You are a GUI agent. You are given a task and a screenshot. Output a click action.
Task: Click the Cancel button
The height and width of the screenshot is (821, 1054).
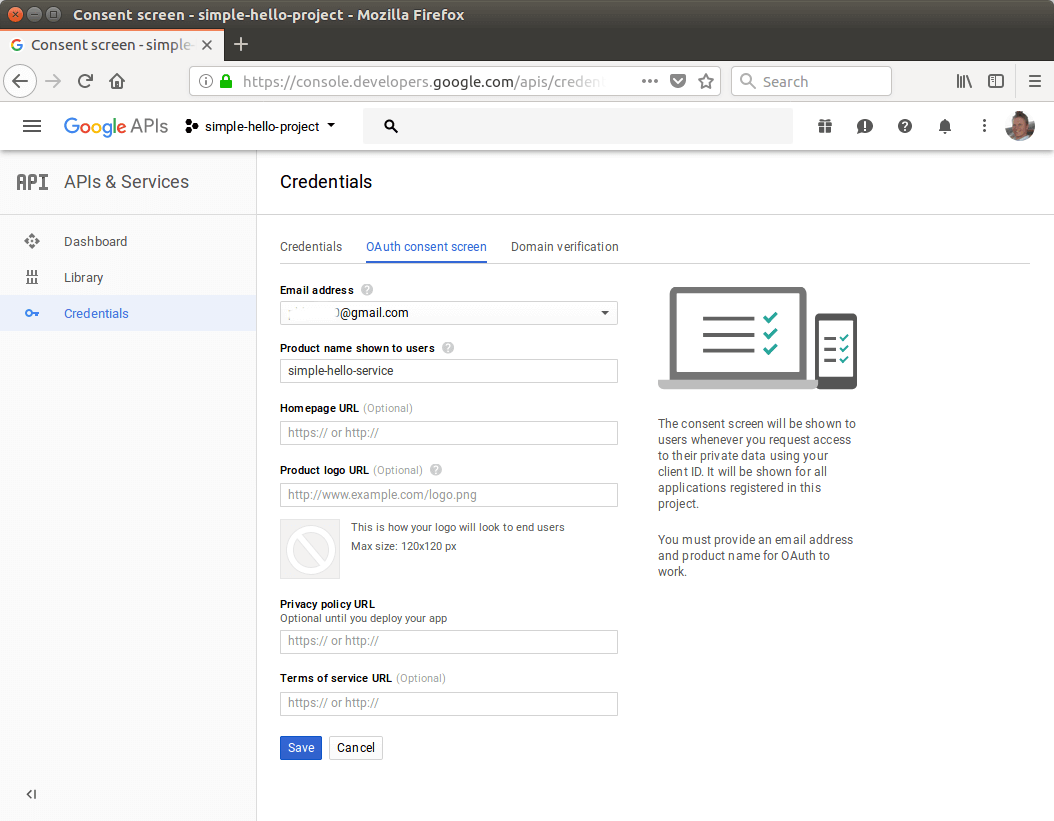coord(356,748)
